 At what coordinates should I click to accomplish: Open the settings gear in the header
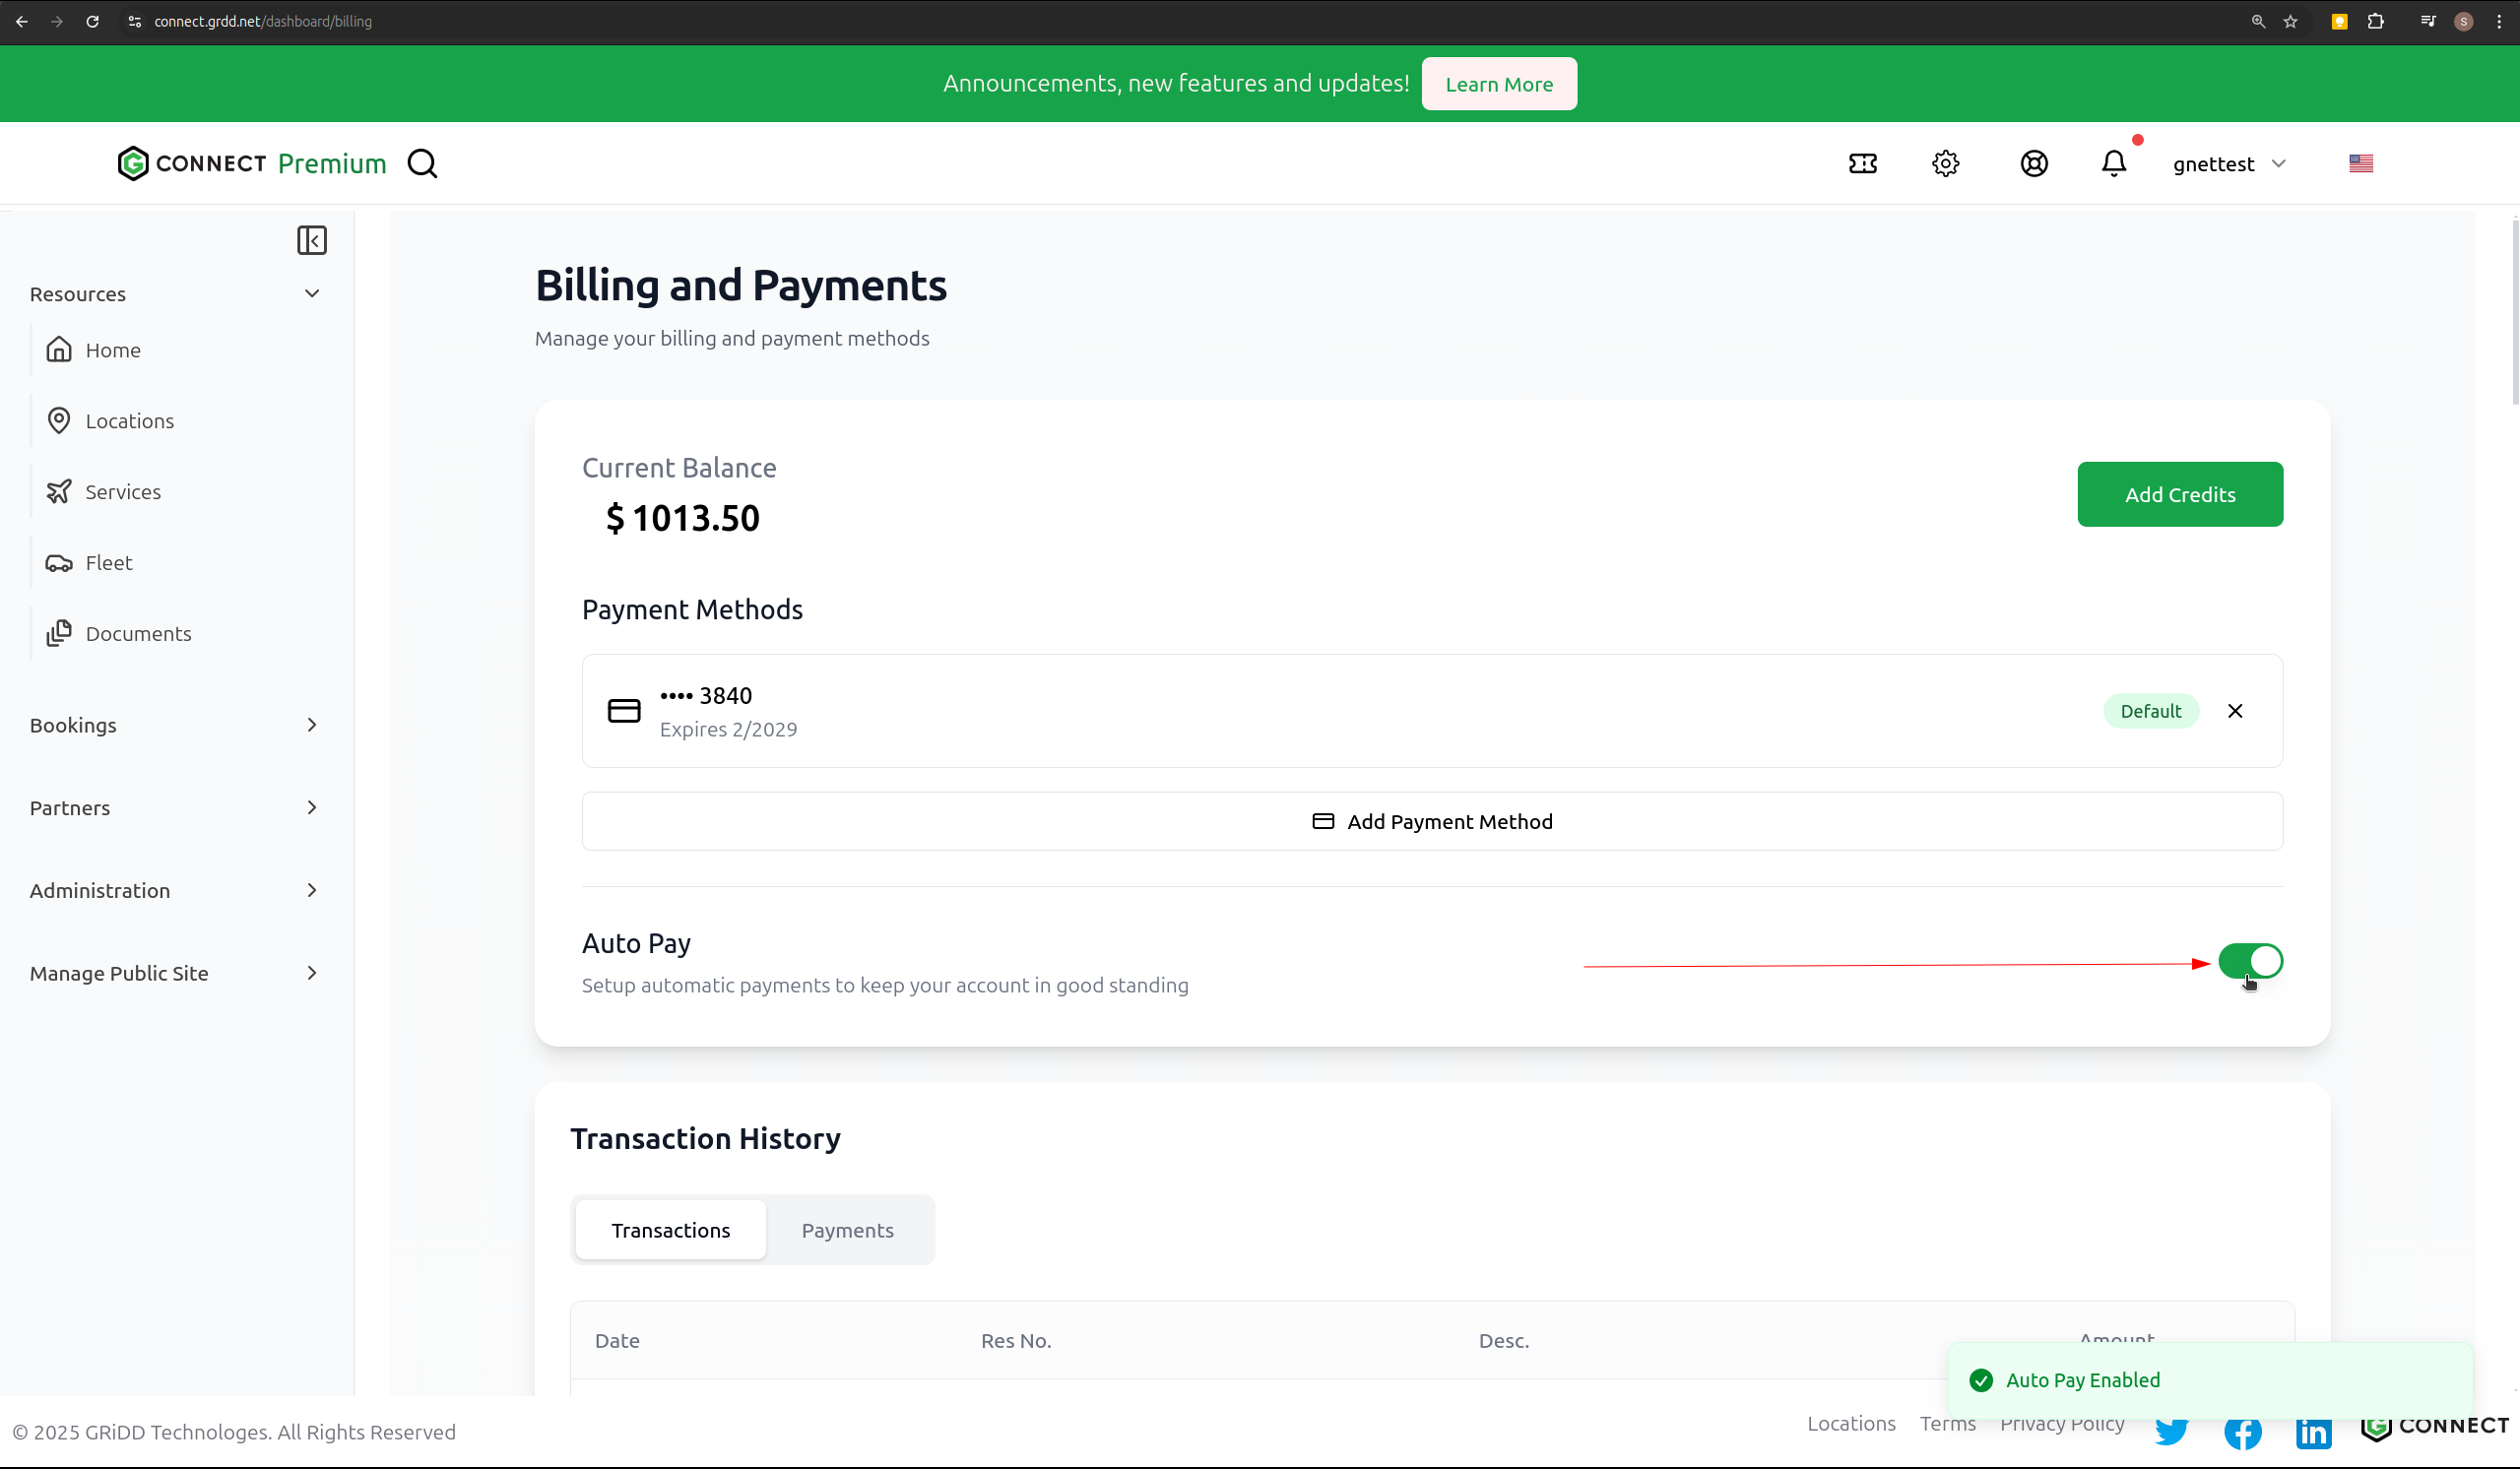1945,164
